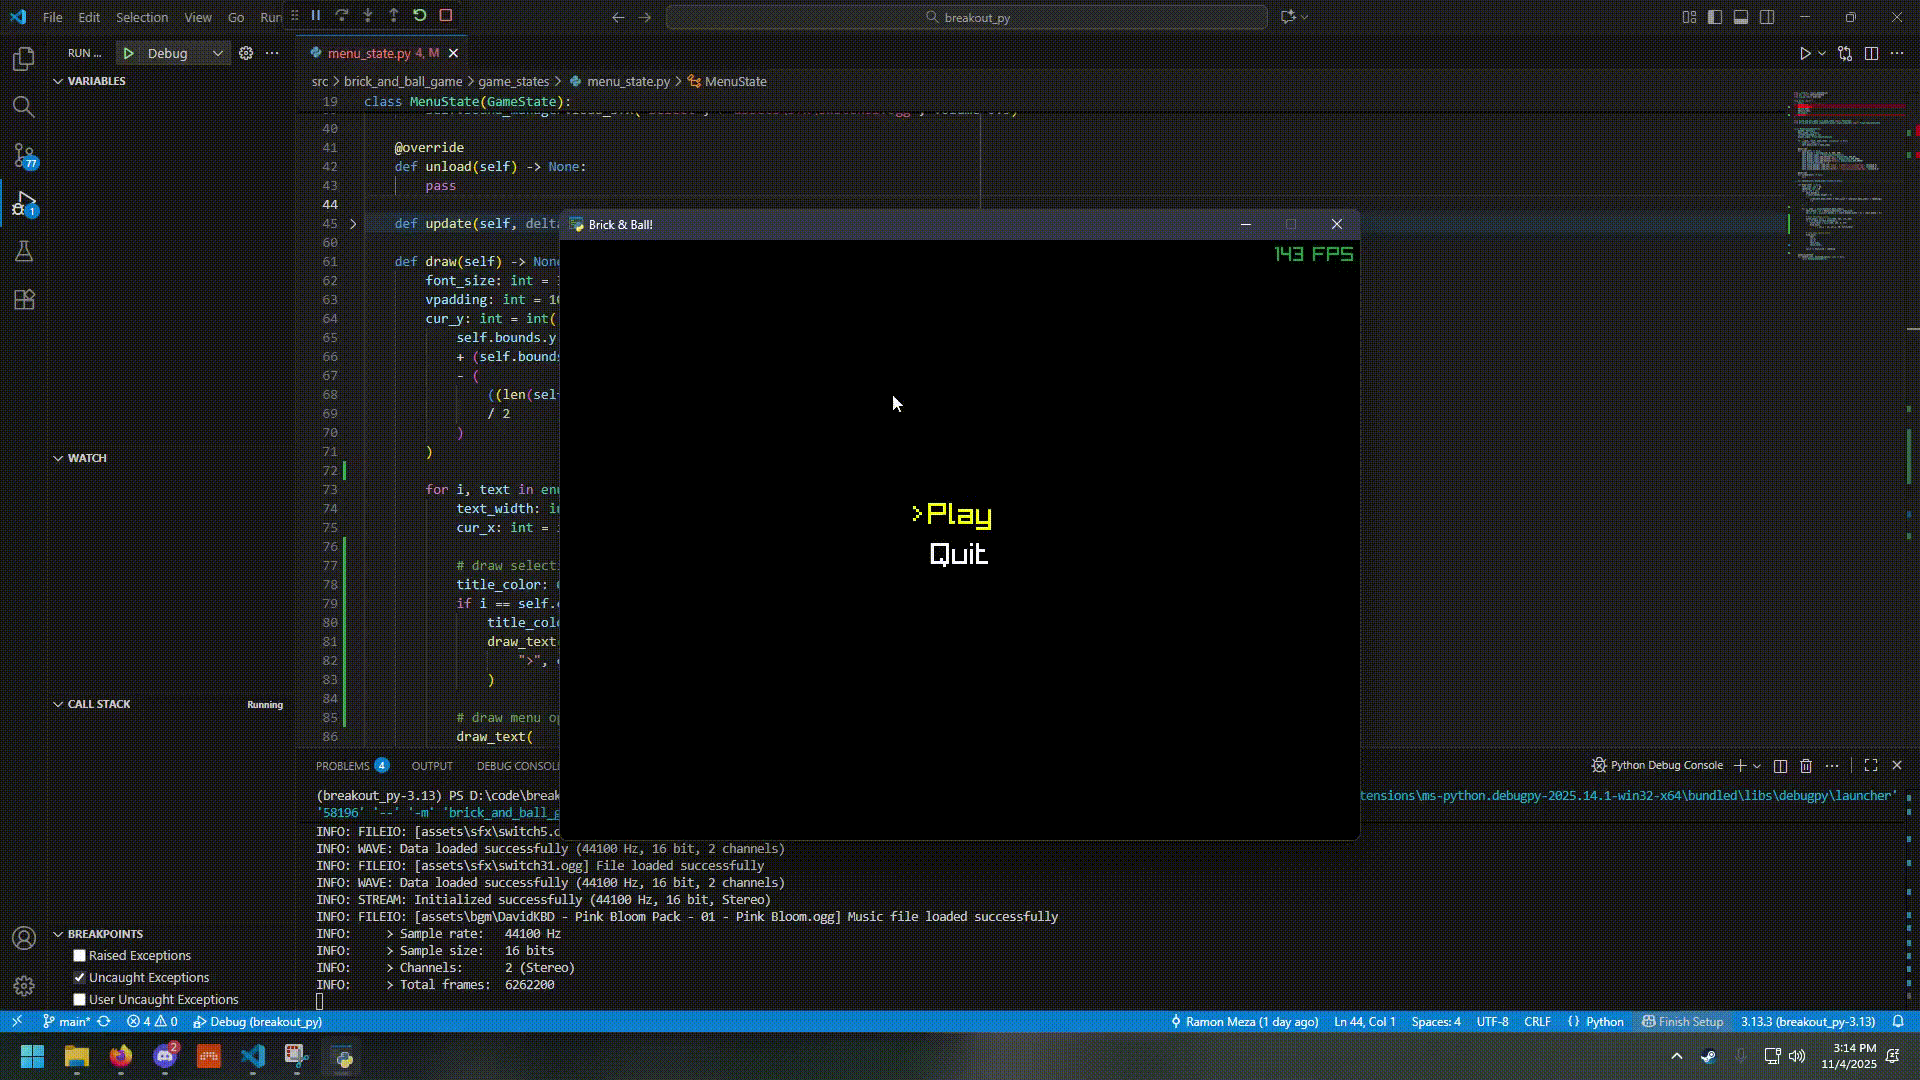This screenshot has height=1080, width=1920.
Task: Enable Raised Exceptions breakpoint
Action: click(80, 956)
